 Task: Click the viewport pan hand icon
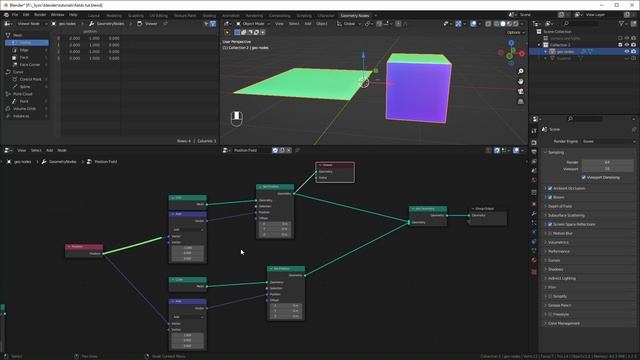tap(520, 81)
